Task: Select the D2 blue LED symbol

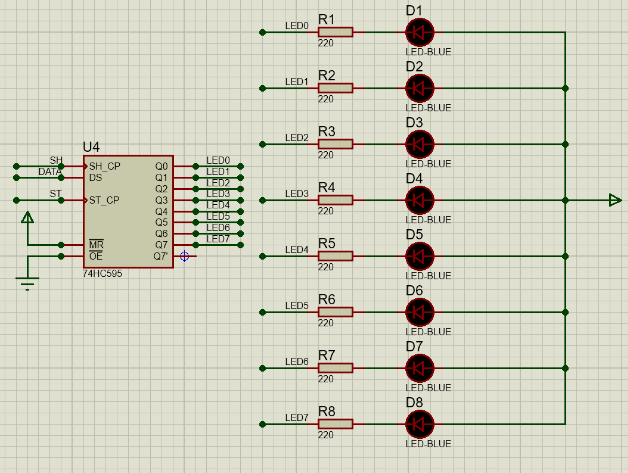Action: pyautogui.click(x=420, y=89)
